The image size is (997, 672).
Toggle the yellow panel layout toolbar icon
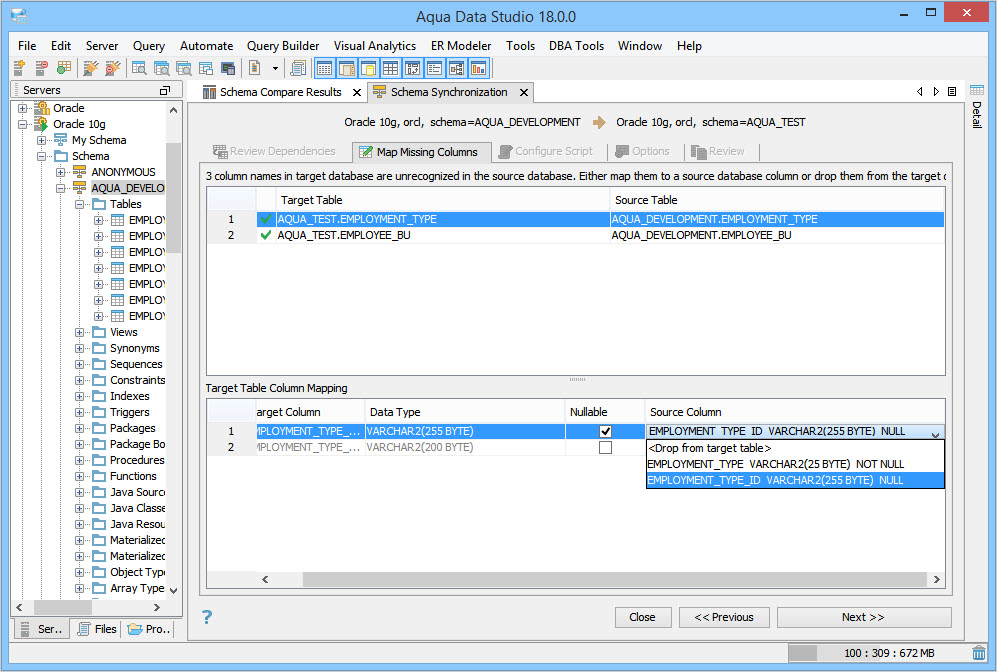(x=369, y=68)
